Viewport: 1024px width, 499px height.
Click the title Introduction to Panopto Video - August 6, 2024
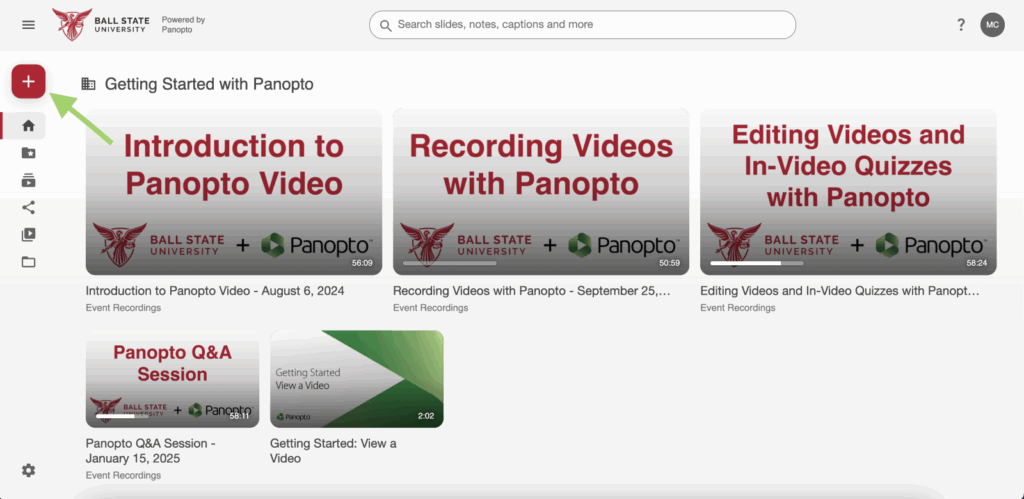pos(215,291)
